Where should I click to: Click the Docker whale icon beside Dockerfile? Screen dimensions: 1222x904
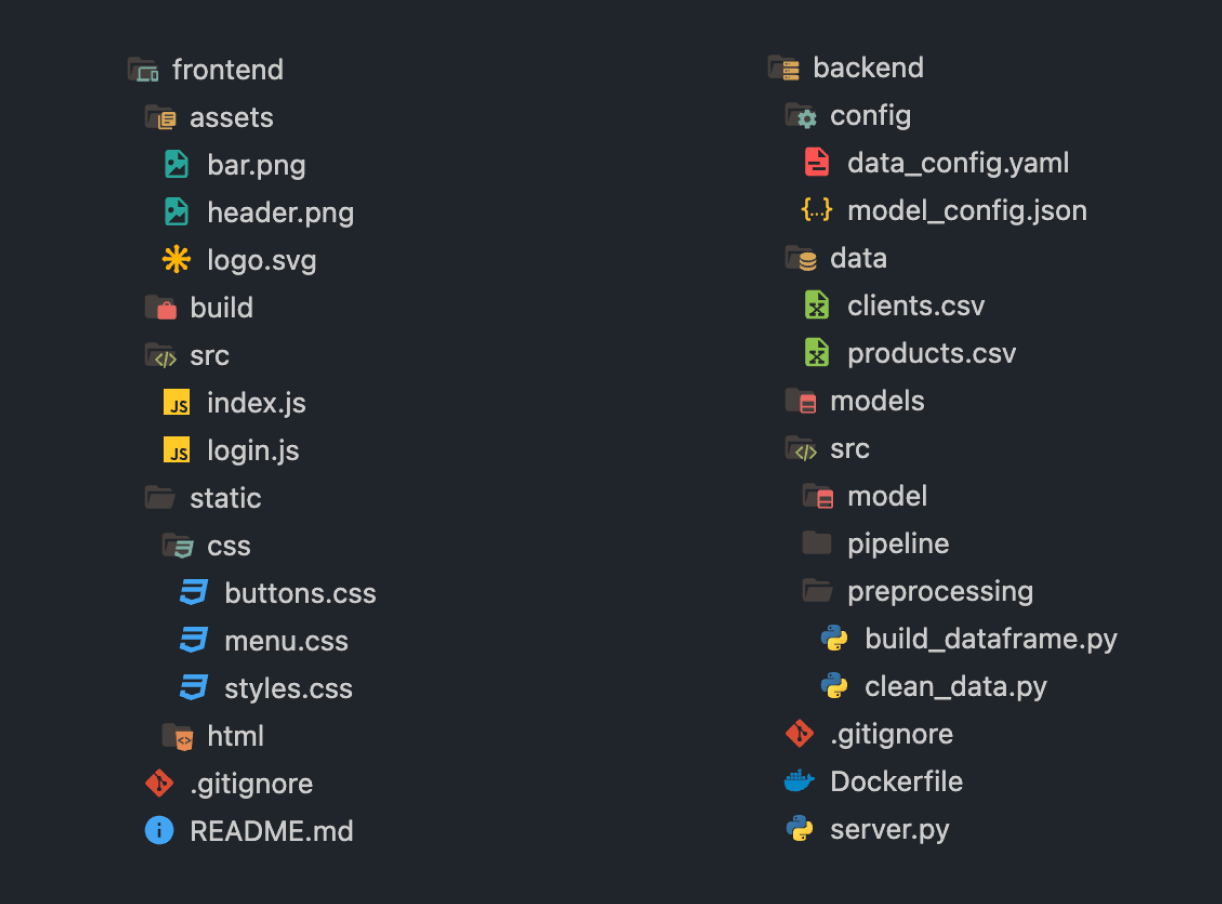coord(799,781)
